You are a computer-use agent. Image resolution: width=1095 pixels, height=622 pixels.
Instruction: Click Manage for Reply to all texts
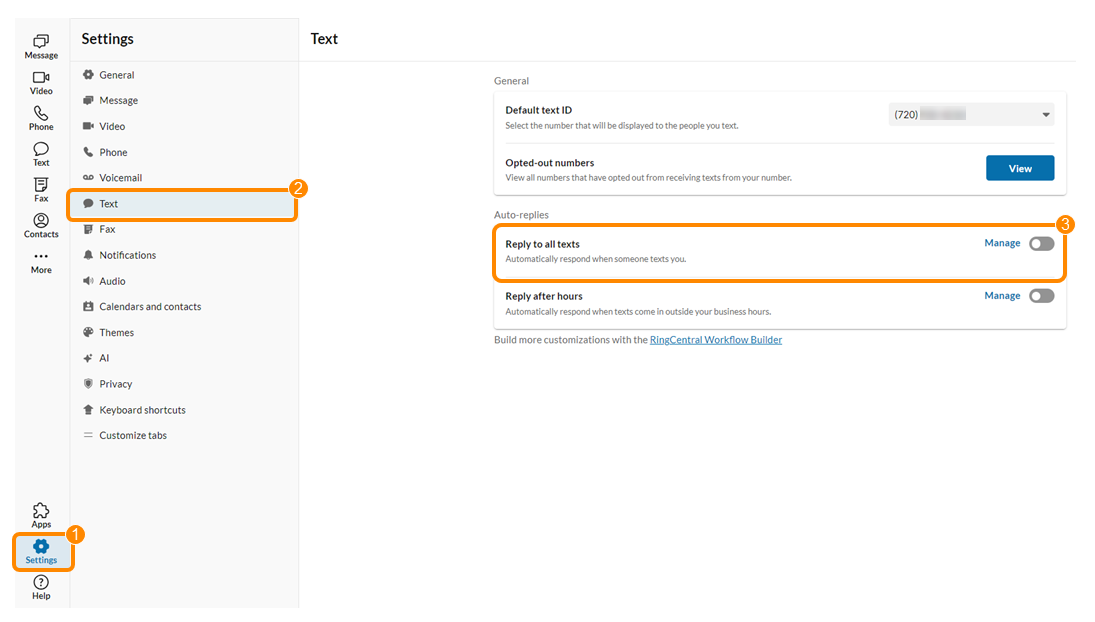(x=1002, y=243)
